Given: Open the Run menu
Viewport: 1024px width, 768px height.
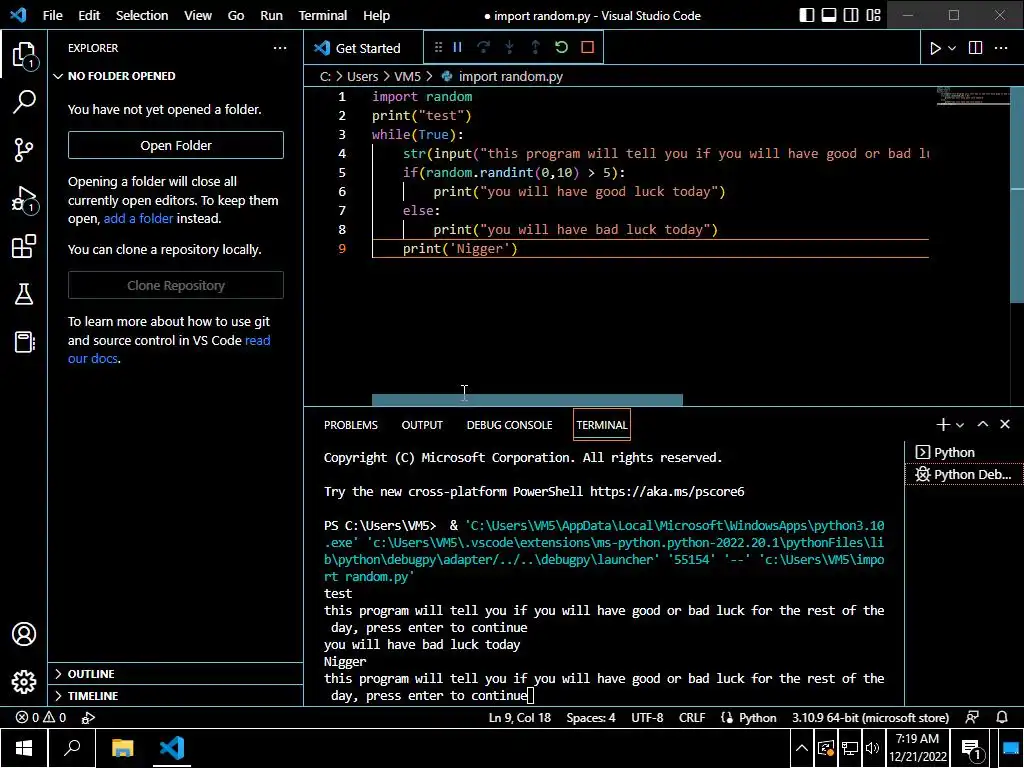Looking at the screenshot, I should pyautogui.click(x=272, y=15).
